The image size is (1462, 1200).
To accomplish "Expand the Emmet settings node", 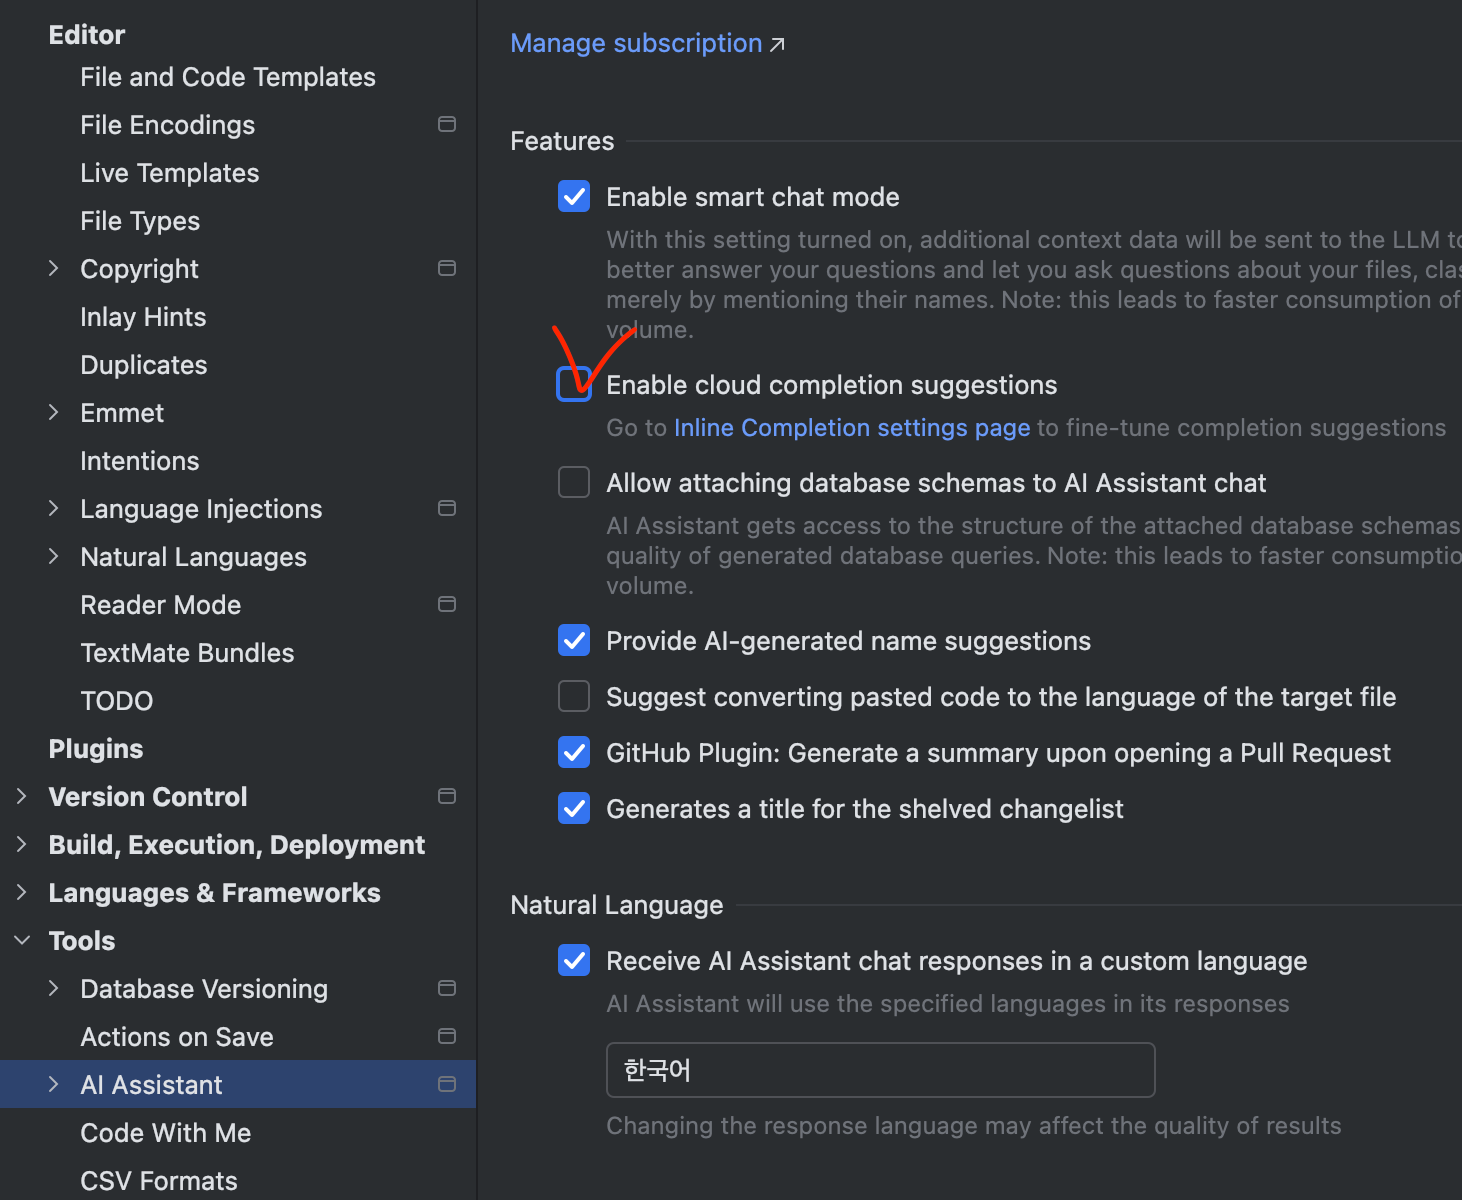I will point(54,412).
